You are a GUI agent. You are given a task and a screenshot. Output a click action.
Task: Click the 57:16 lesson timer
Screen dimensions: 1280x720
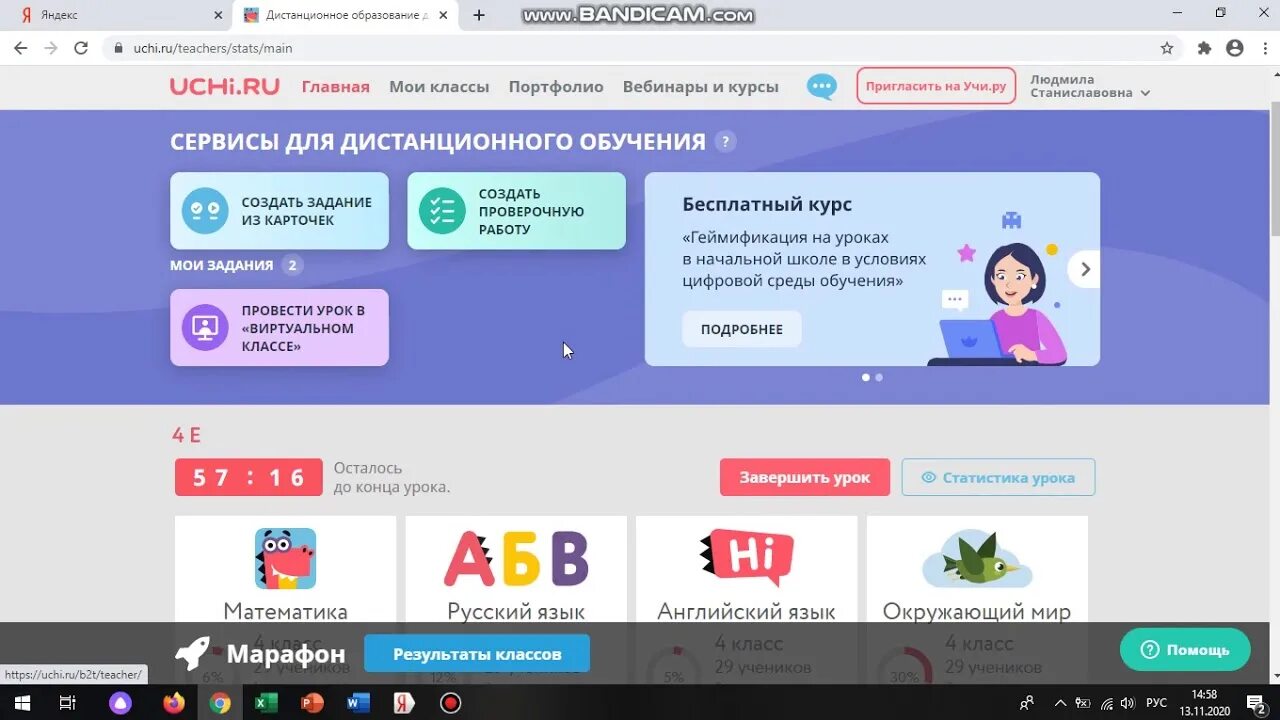pyautogui.click(x=249, y=477)
